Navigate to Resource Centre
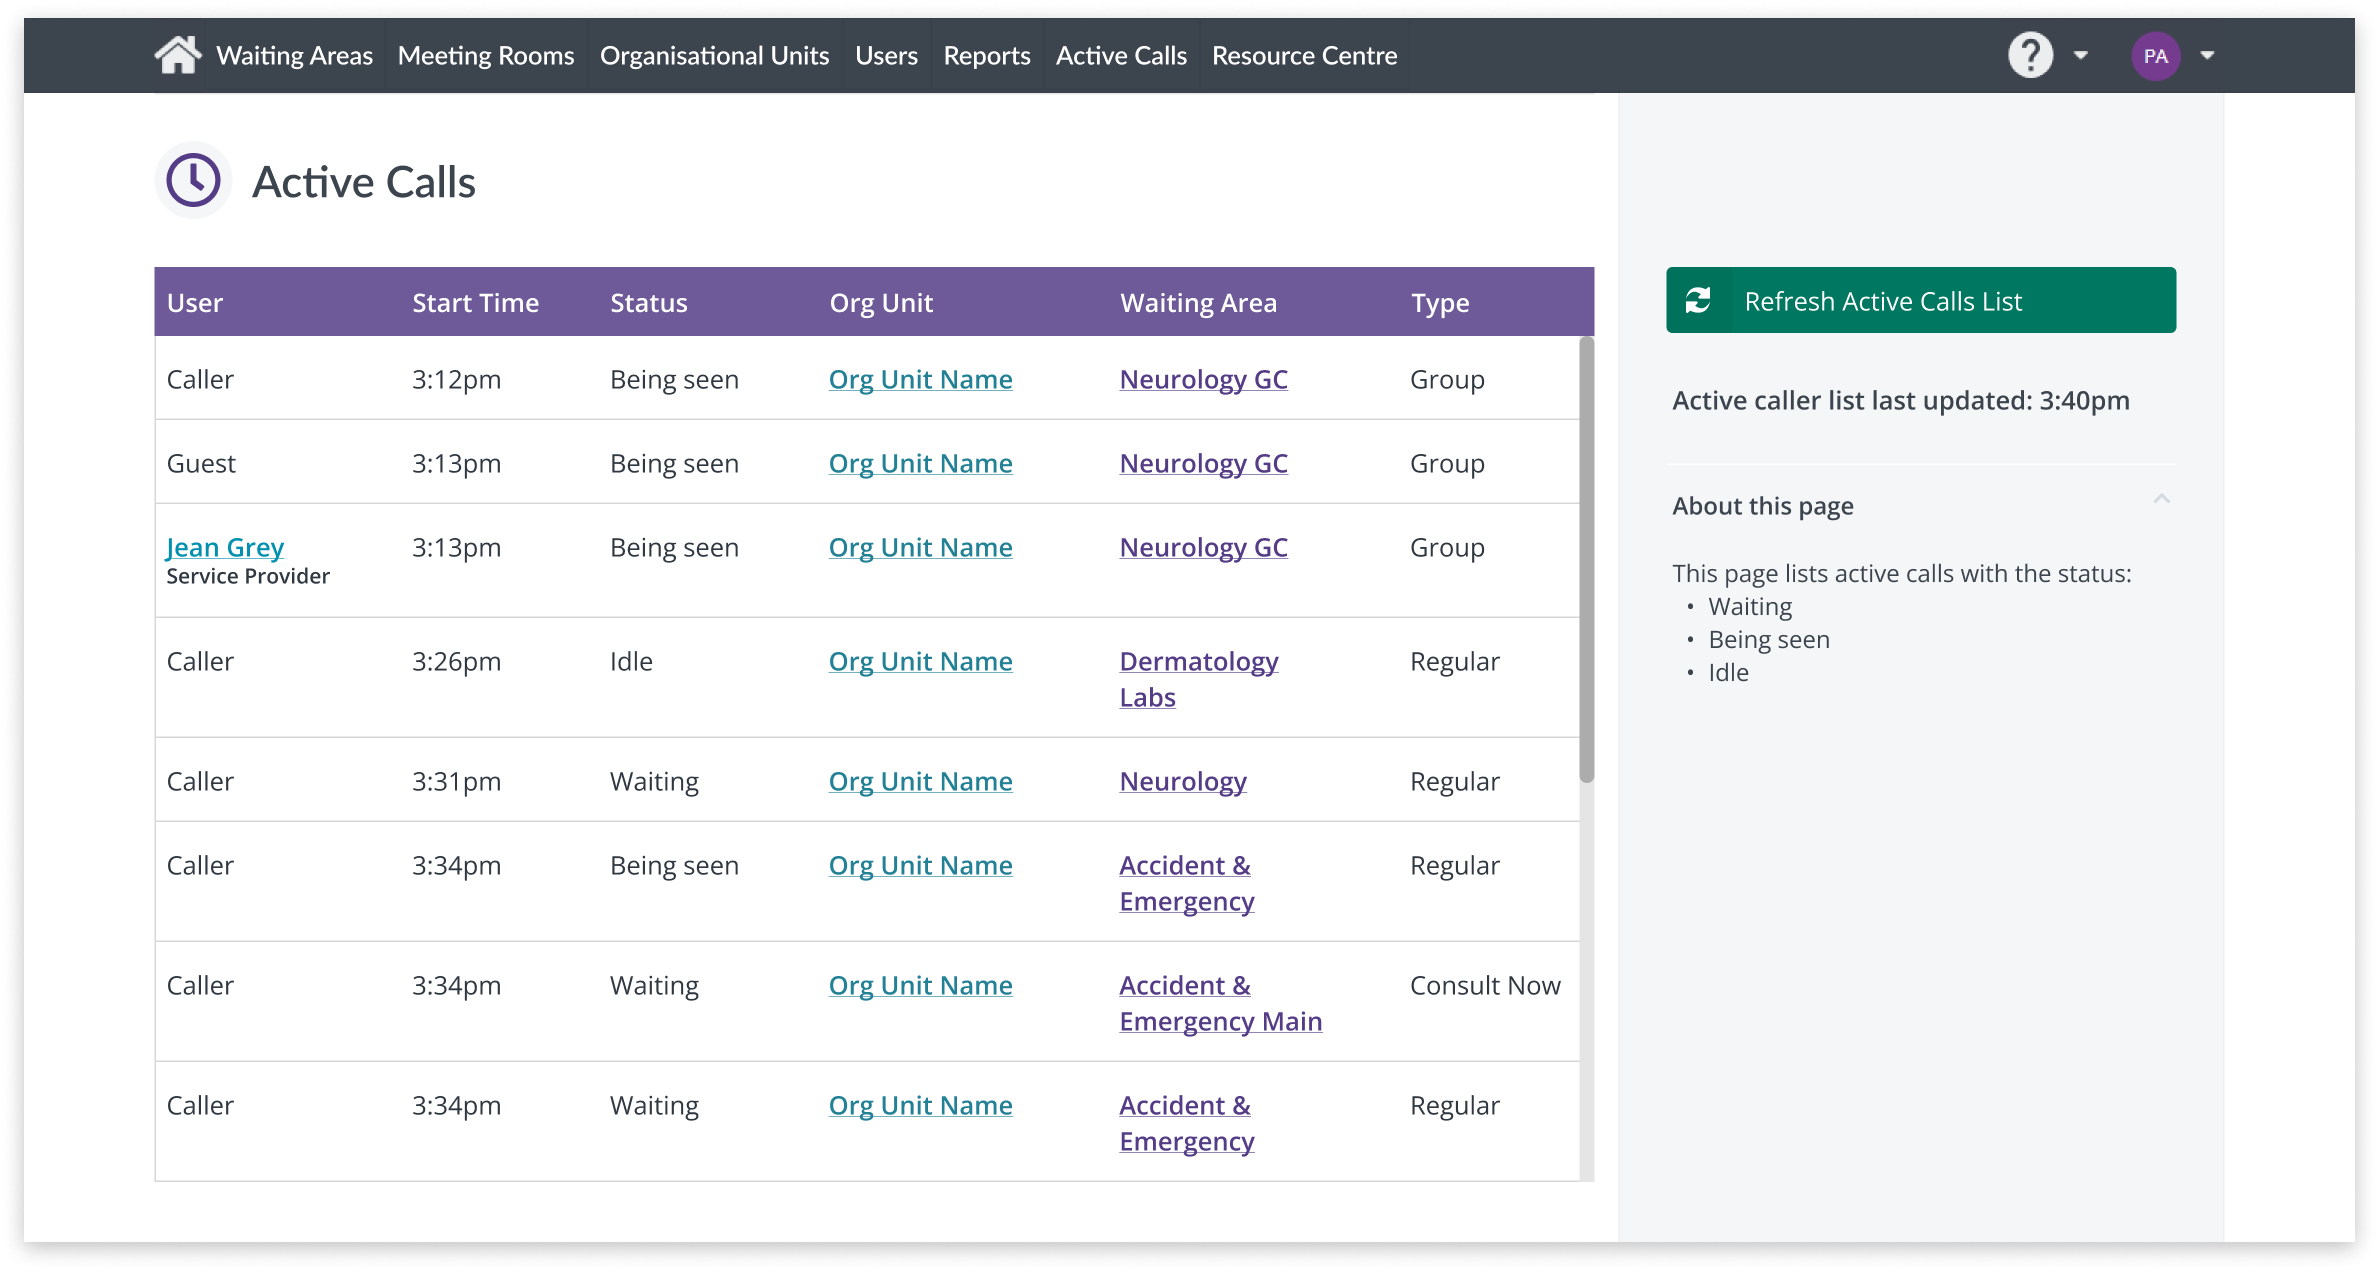 [1304, 56]
